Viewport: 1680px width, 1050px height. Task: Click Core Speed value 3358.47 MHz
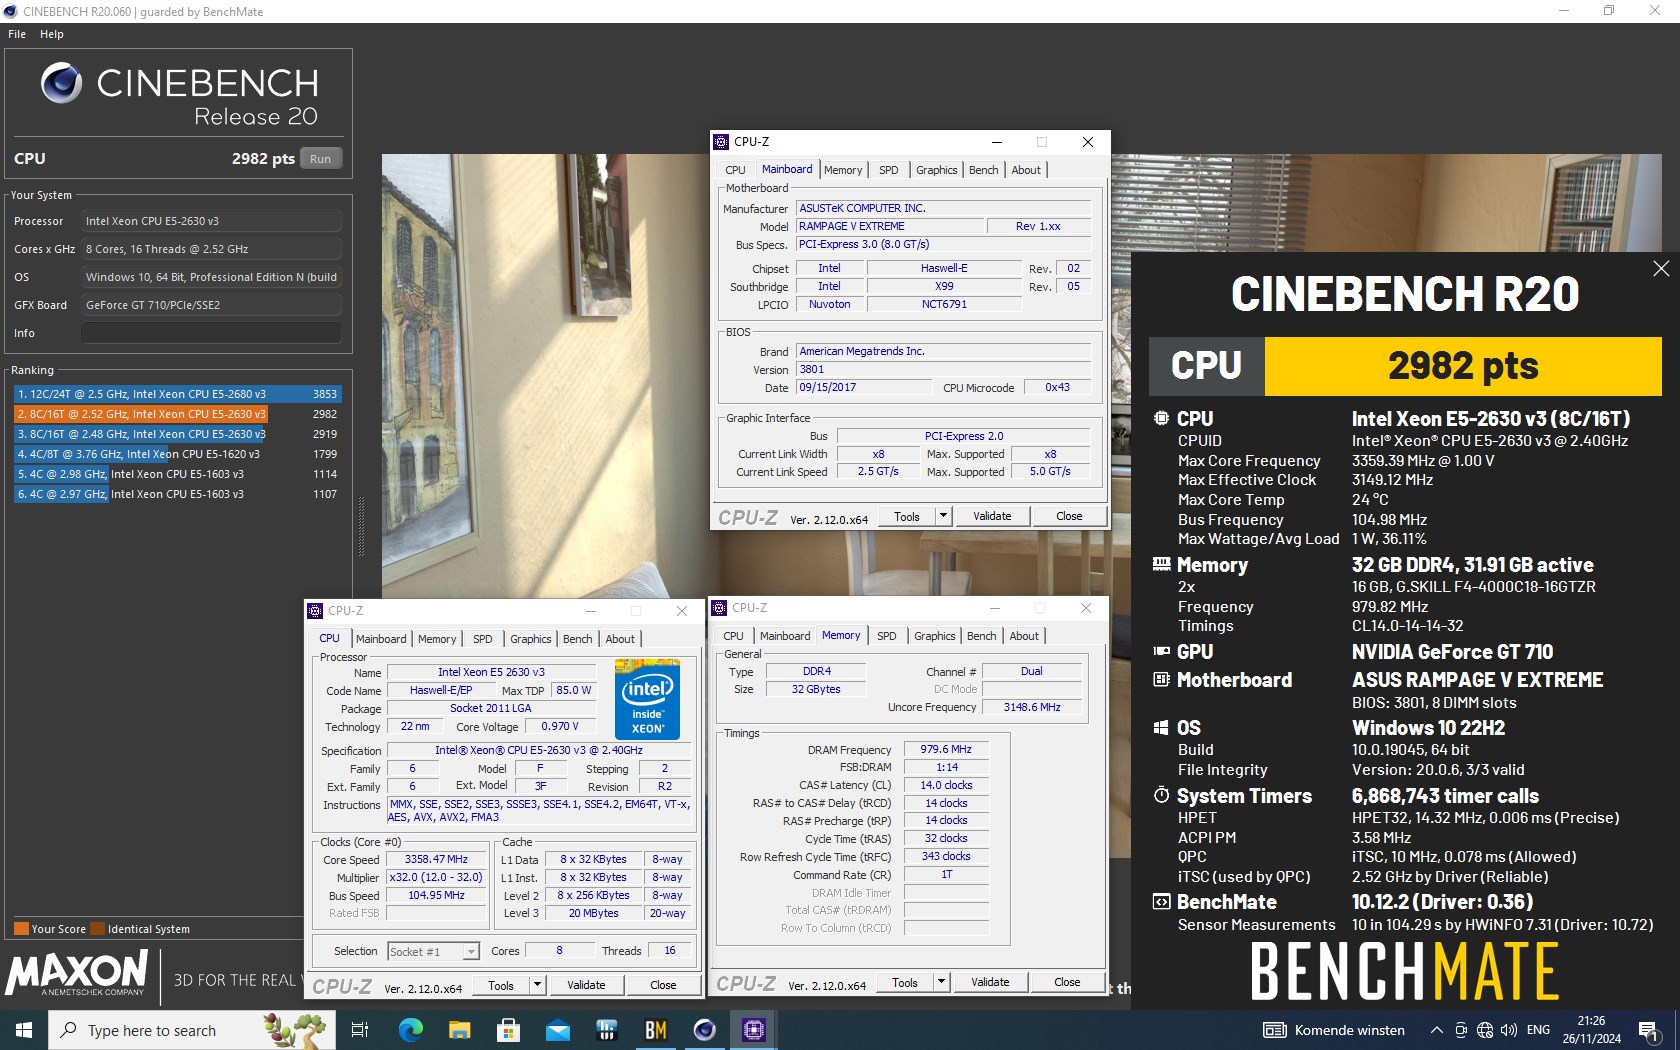[436, 859]
